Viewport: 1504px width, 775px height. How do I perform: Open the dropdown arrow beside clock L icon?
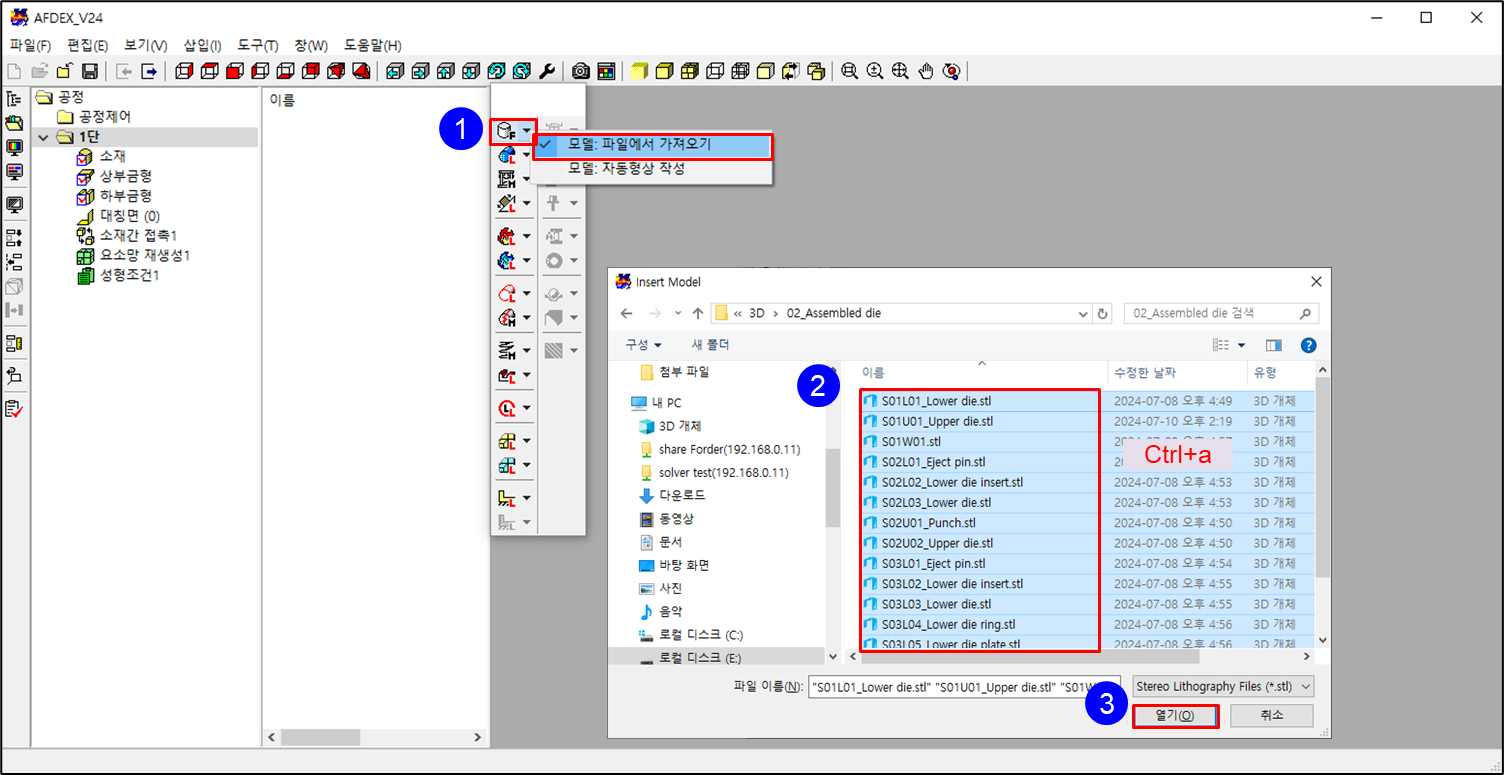tap(527, 408)
